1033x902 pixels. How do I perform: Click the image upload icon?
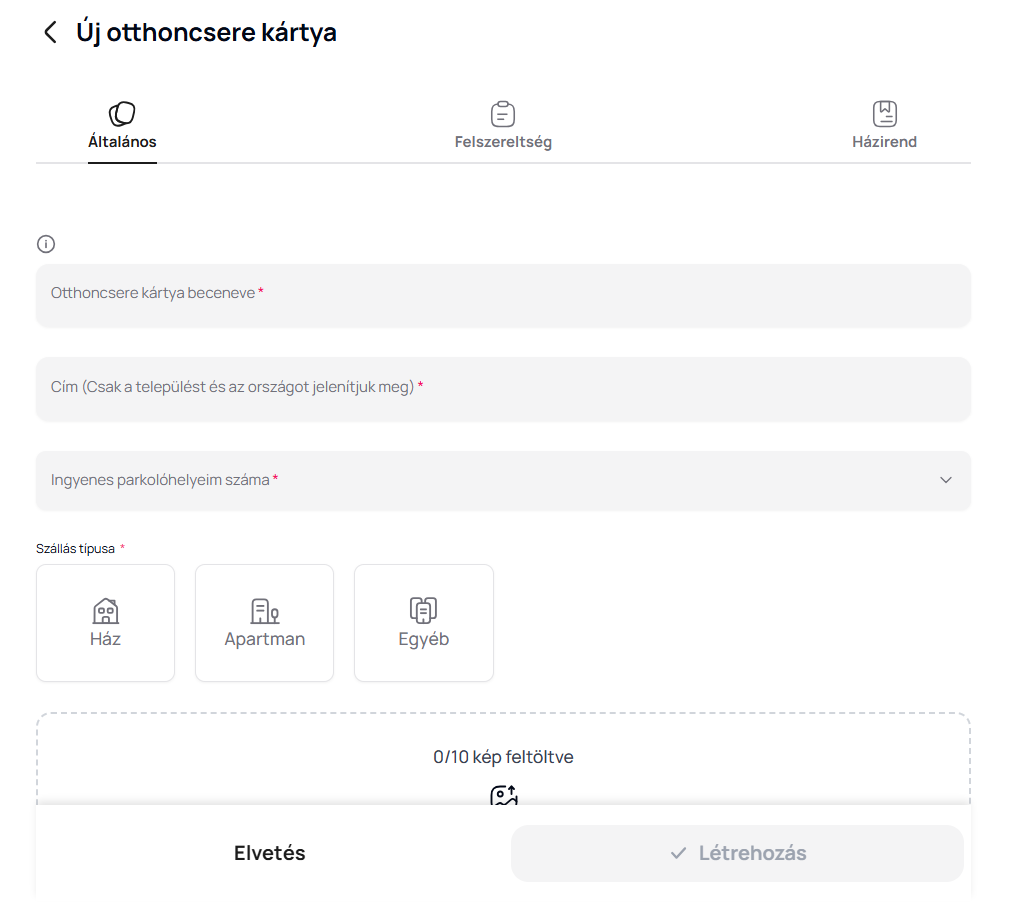[503, 796]
